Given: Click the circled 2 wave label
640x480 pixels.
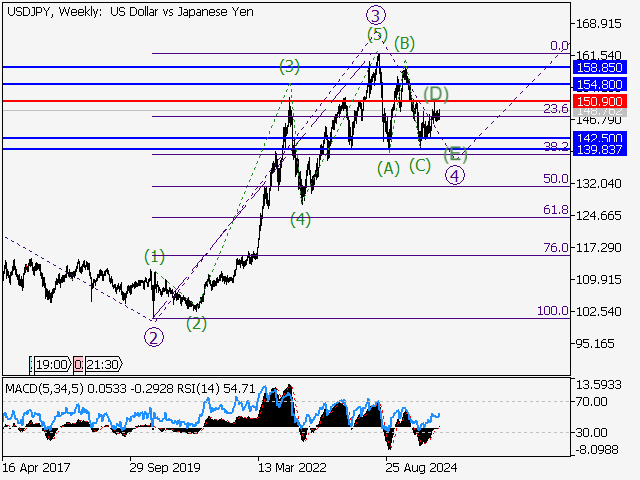Looking at the screenshot, I should coord(153,337).
